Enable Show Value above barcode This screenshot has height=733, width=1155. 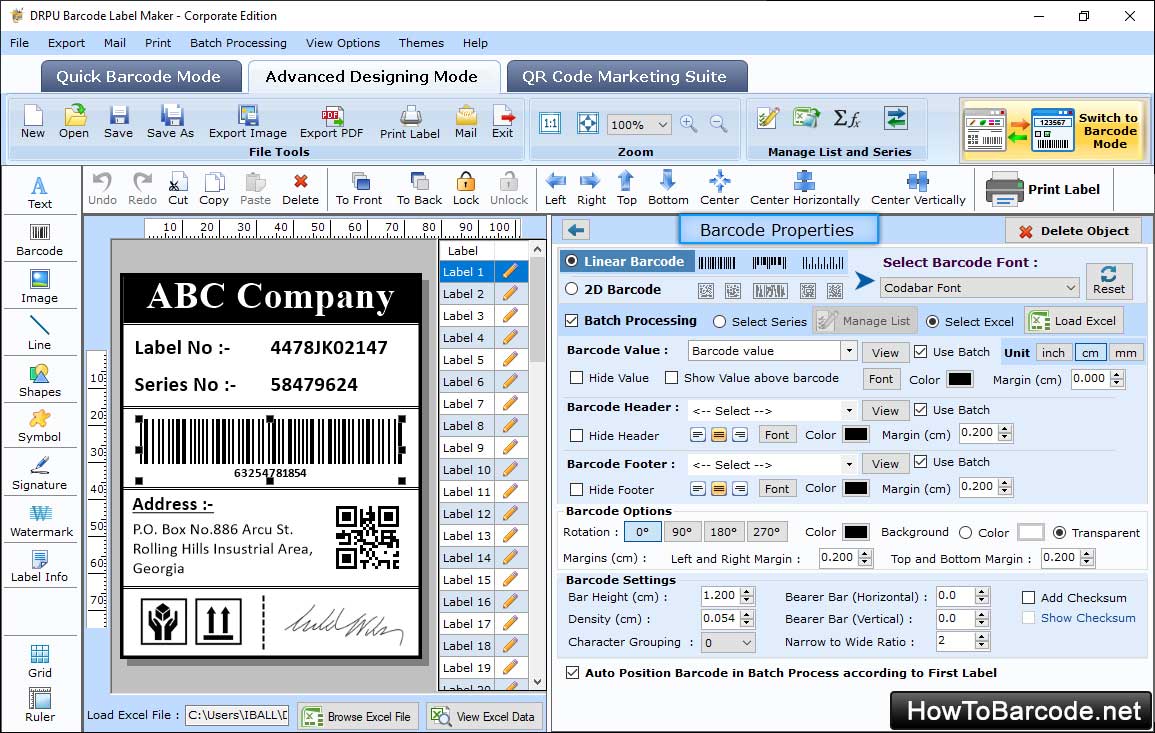pyautogui.click(x=671, y=377)
